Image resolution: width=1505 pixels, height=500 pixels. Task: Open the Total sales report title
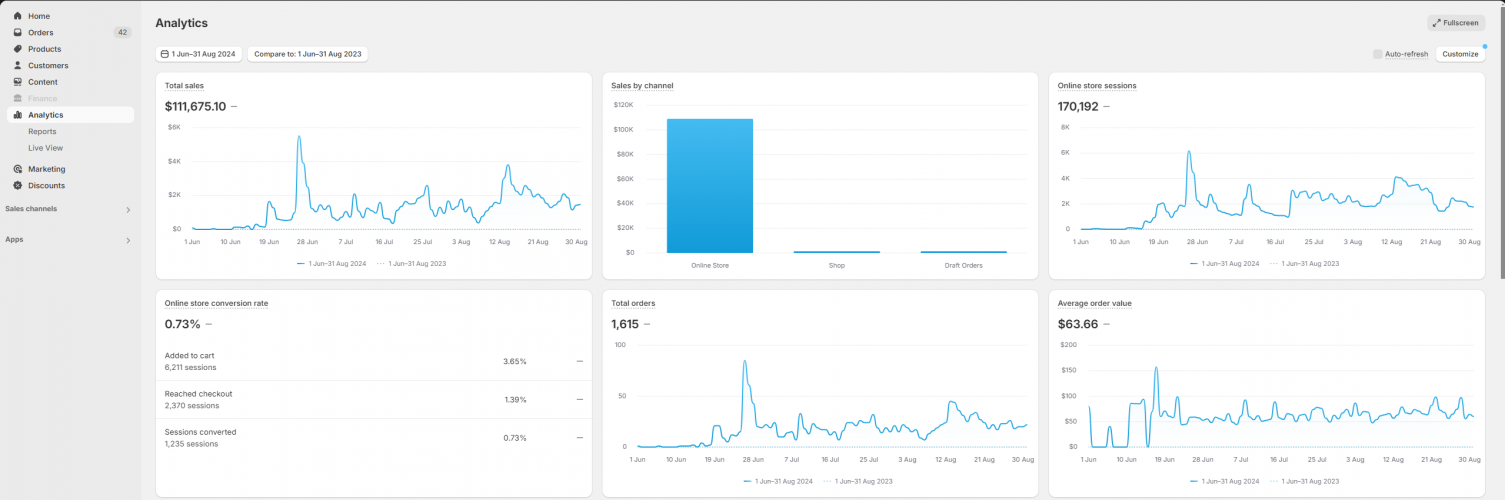pos(184,86)
